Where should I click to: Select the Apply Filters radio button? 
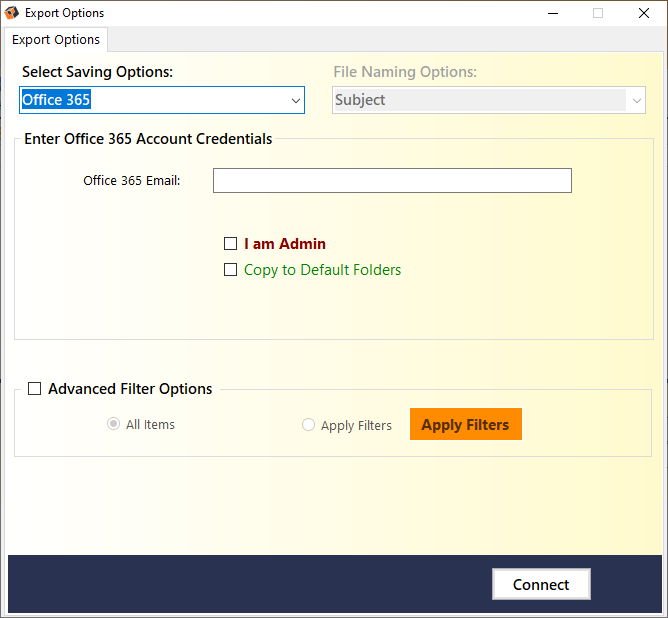[x=308, y=425]
